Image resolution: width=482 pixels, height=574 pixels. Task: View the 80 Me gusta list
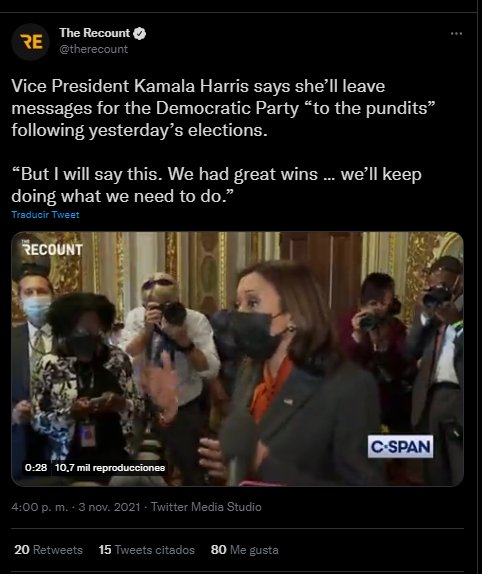click(x=244, y=550)
